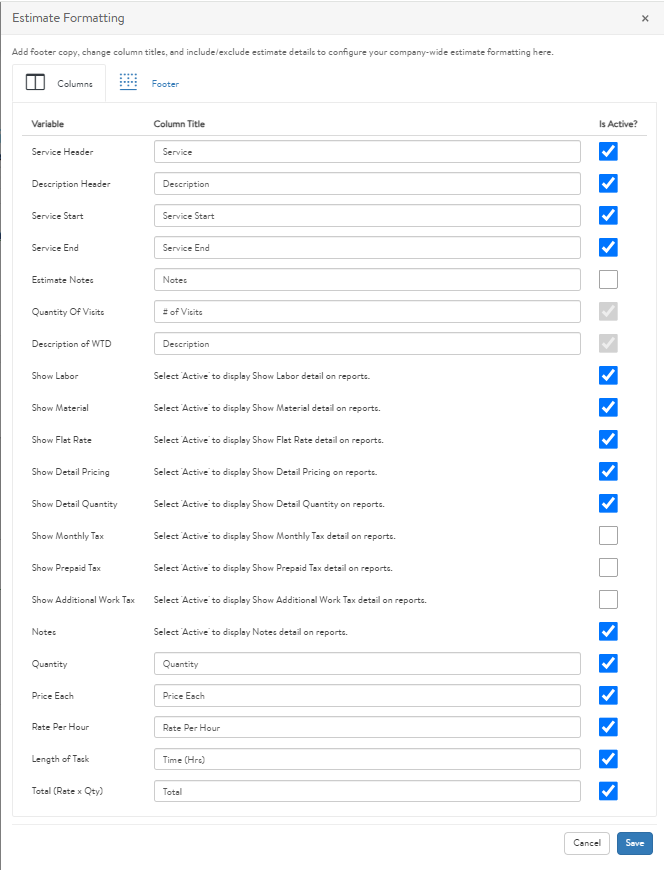The image size is (664, 870).
Task: Edit the Service Start title field
Action: point(367,216)
